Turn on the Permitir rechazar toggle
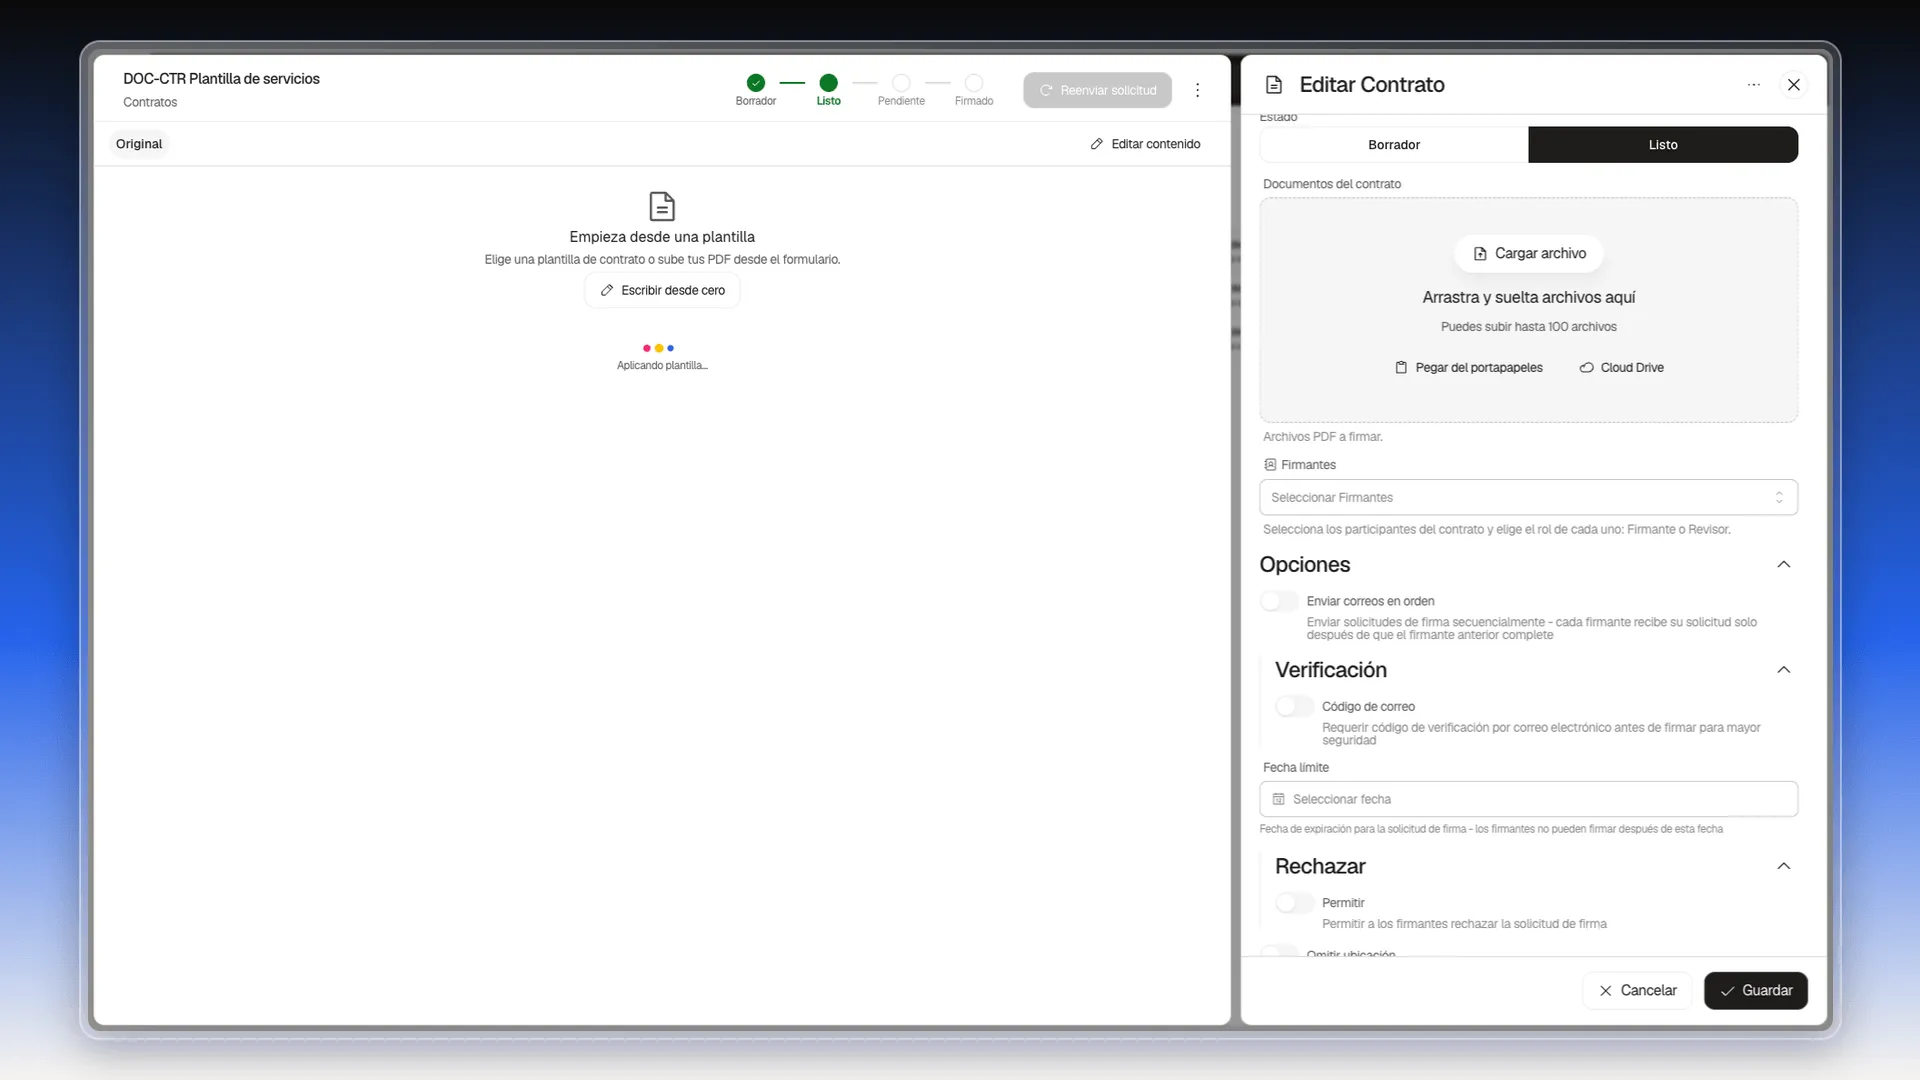1920x1080 pixels. coord(1294,903)
